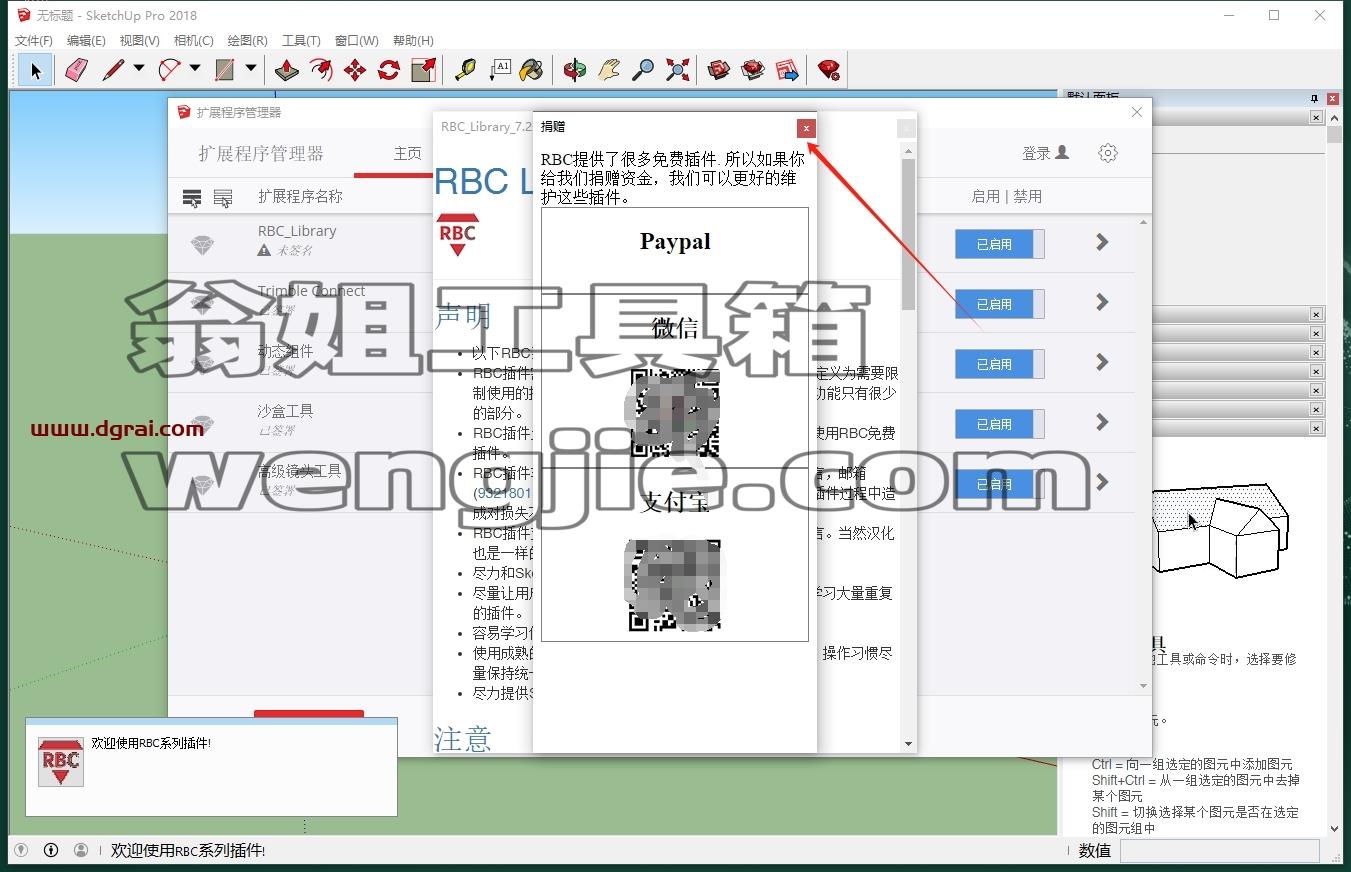Open the Arc tool dropdown arrow
The width and height of the screenshot is (1351, 872).
click(x=195, y=69)
